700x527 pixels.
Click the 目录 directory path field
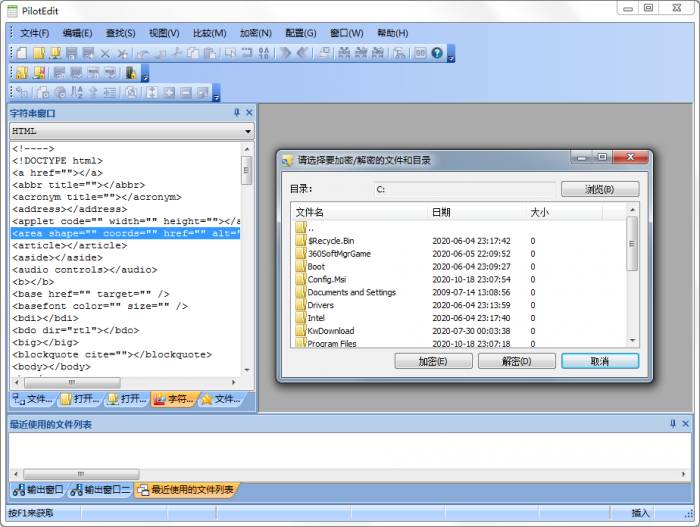(463, 189)
